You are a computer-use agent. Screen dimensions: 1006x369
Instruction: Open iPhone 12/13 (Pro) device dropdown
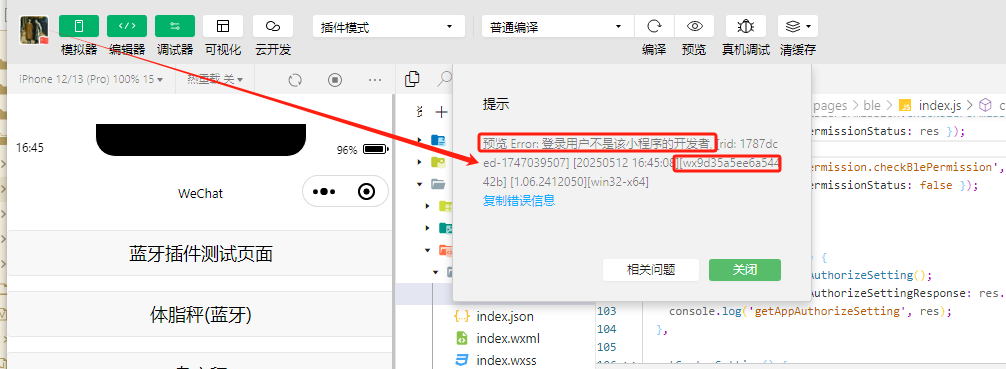tap(90, 79)
